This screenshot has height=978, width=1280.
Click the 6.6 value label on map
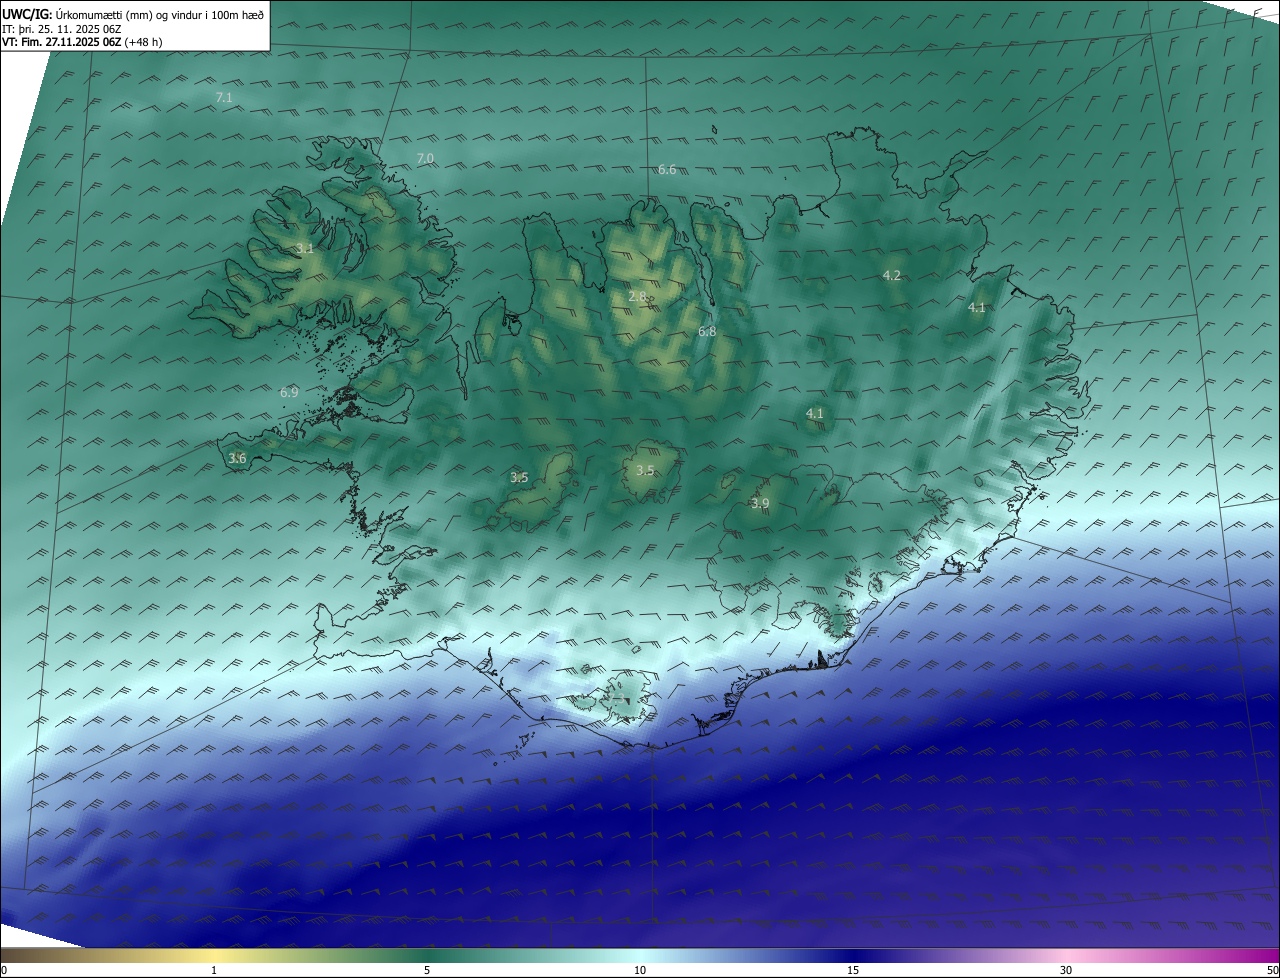pyautogui.click(x=667, y=170)
